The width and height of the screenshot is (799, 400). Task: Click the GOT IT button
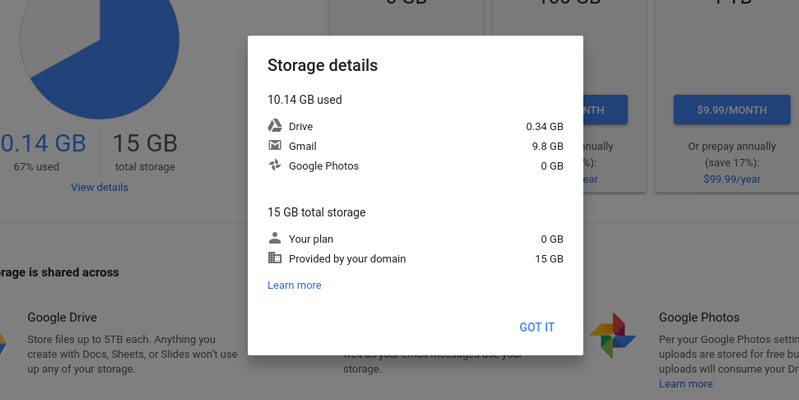click(537, 327)
